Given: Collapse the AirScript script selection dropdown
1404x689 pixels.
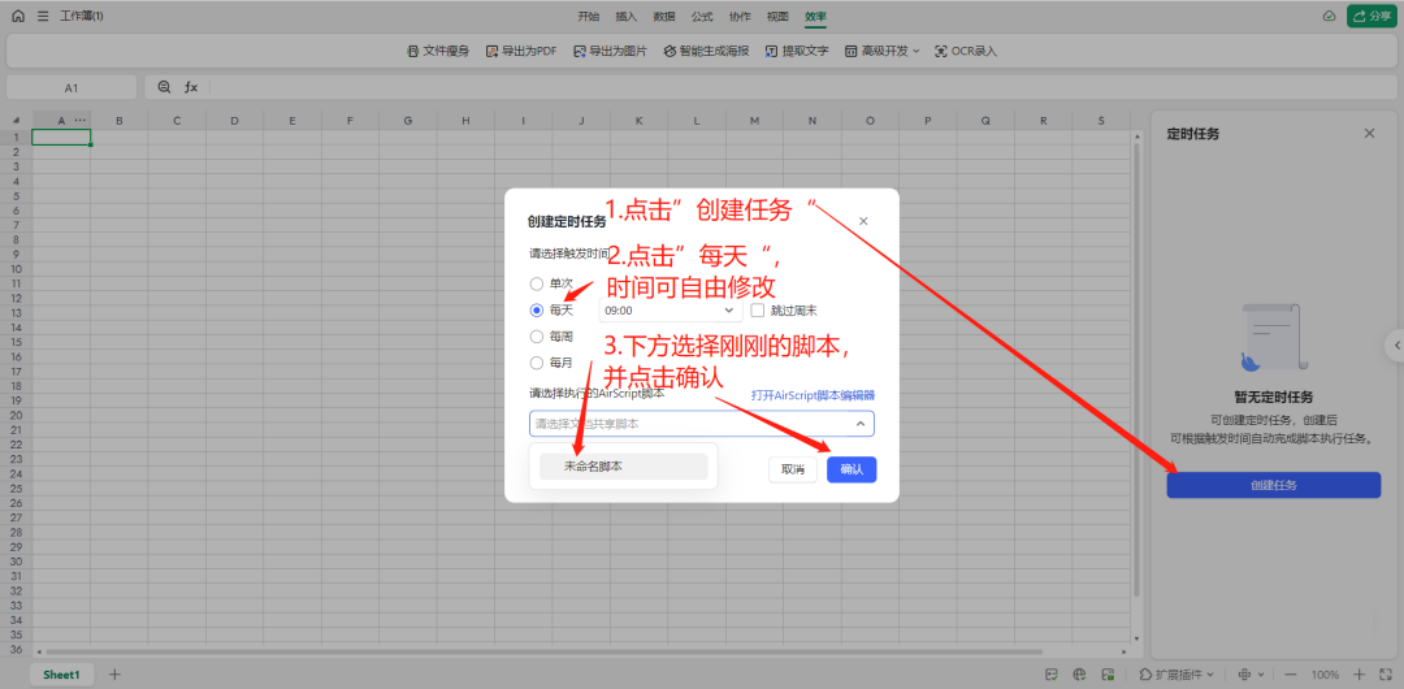Looking at the screenshot, I should point(860,424).
